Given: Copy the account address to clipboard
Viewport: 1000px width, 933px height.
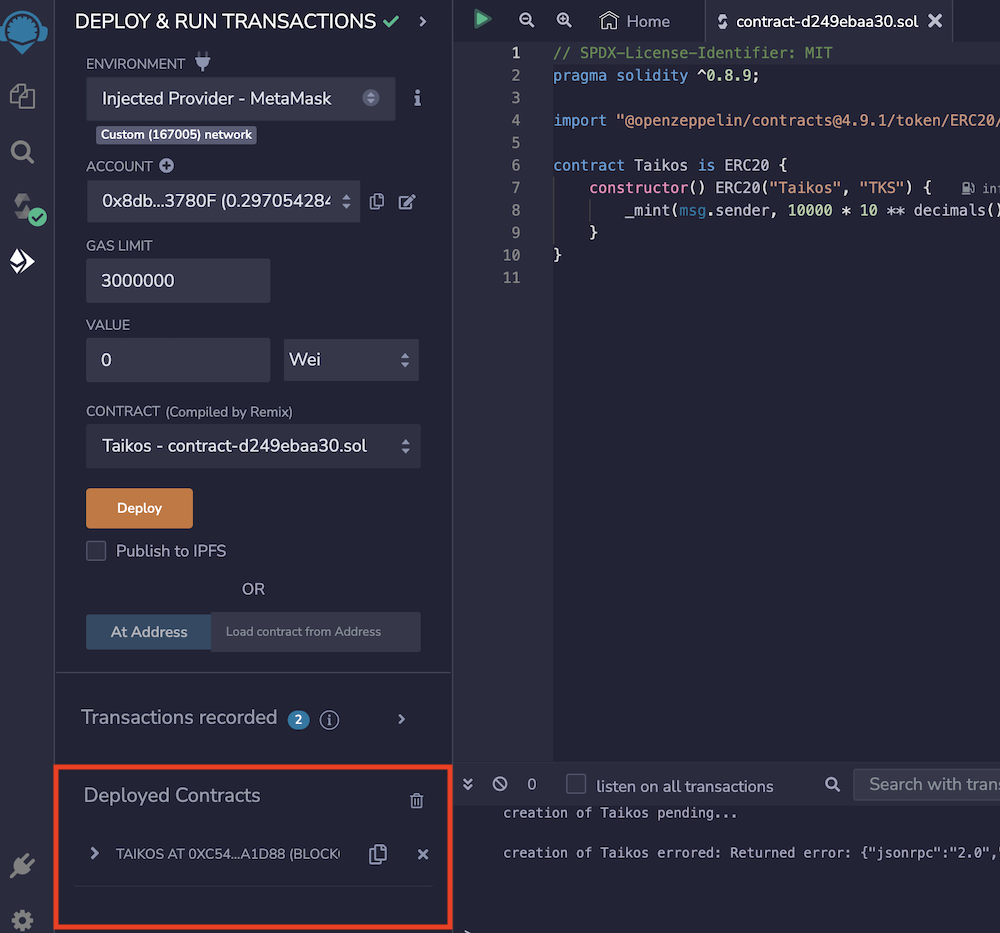Looking at the screenshot, I should coord(377,201).
